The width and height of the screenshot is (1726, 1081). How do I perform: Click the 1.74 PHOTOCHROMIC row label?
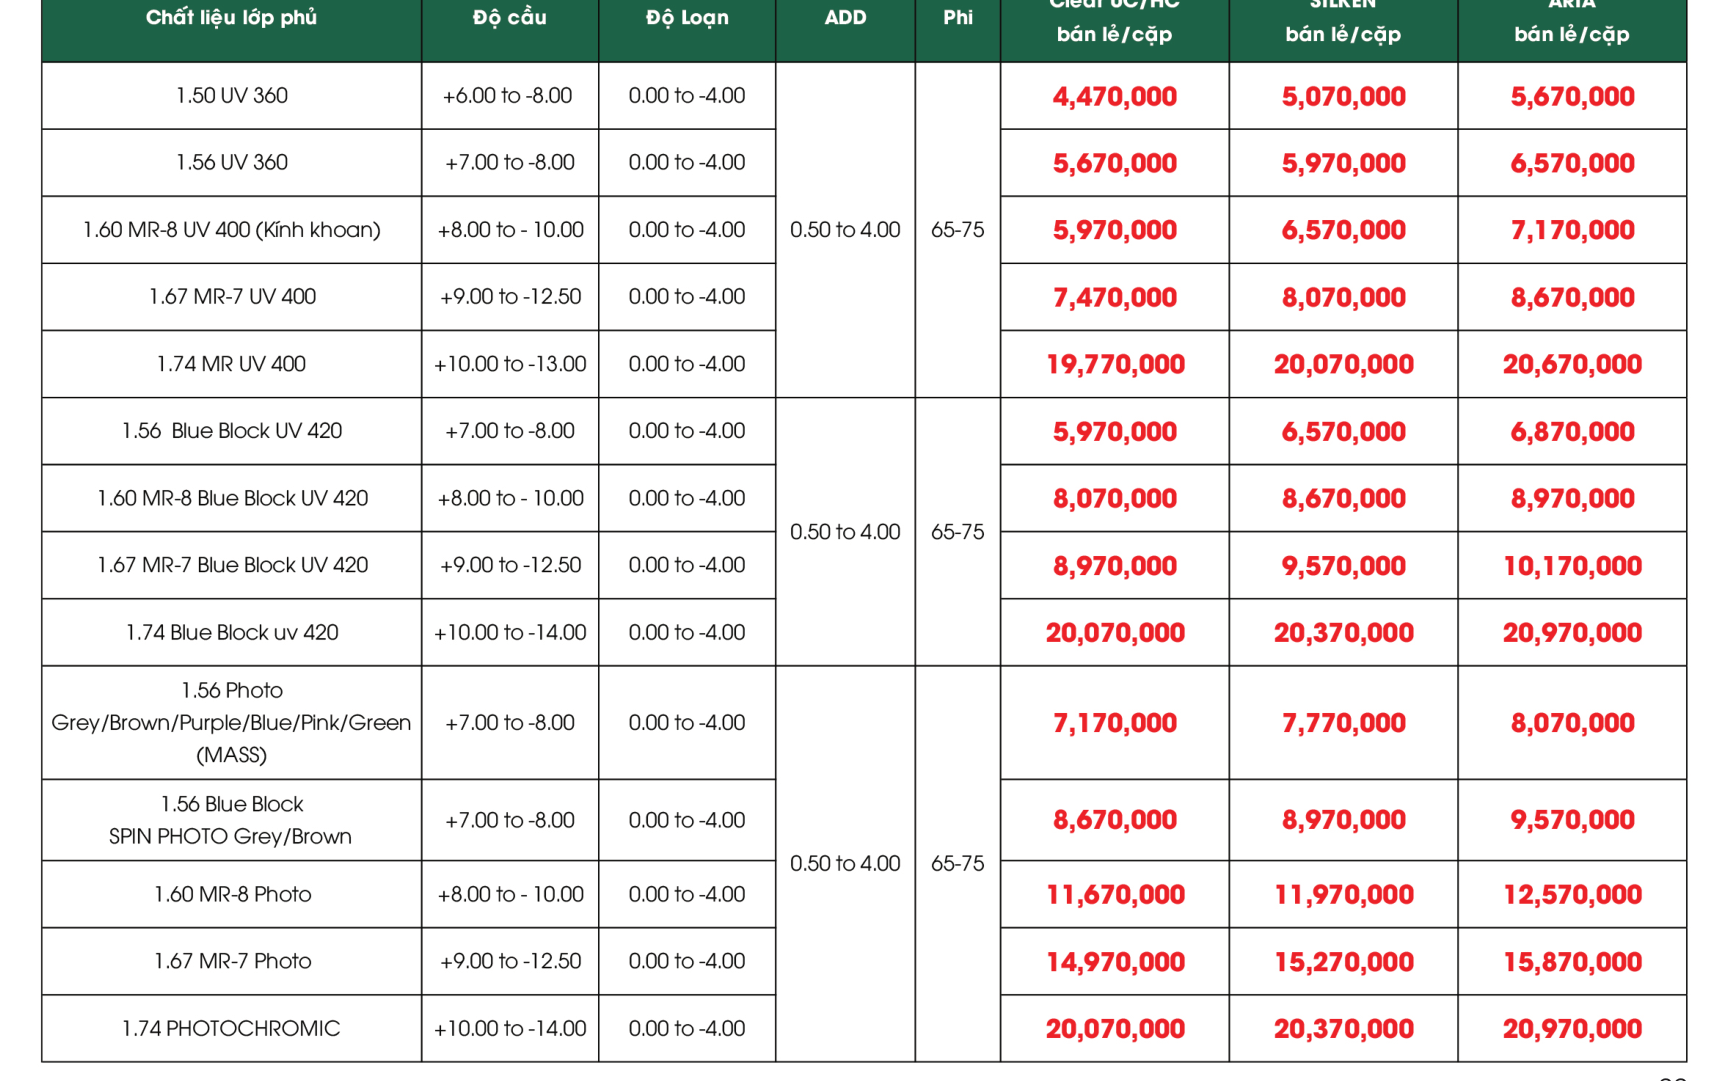(x=232, y=1029)
